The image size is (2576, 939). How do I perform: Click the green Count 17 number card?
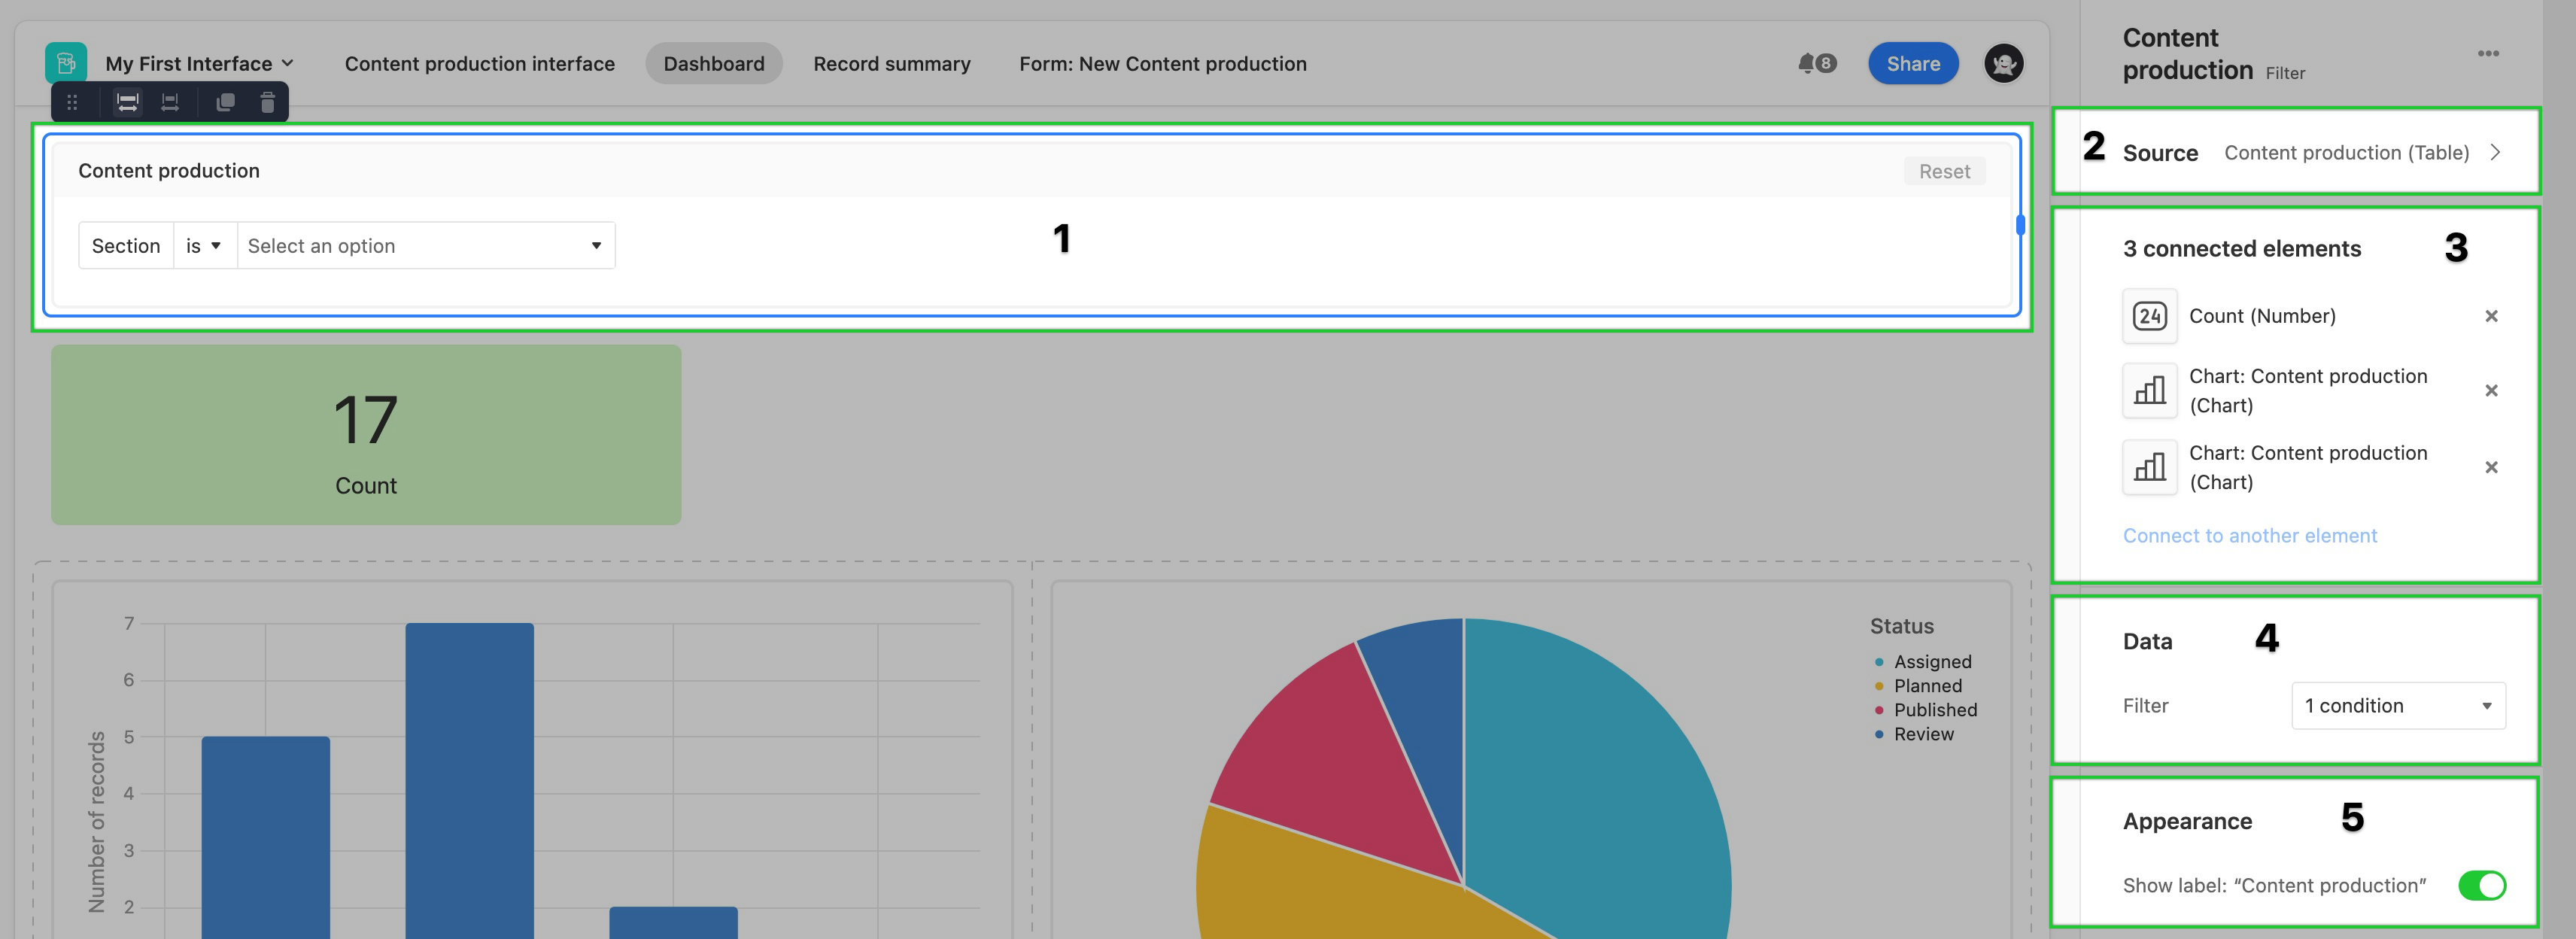tap(366, 435)
